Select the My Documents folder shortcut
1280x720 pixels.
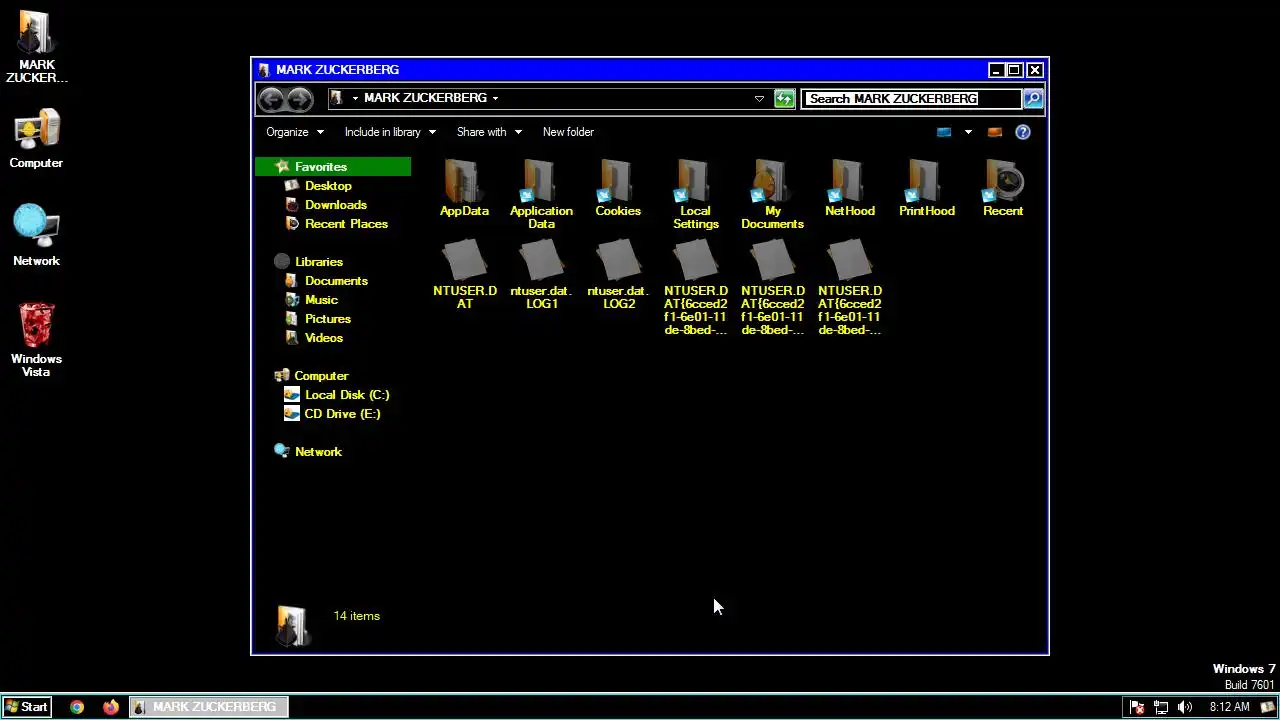coord(772,194)
